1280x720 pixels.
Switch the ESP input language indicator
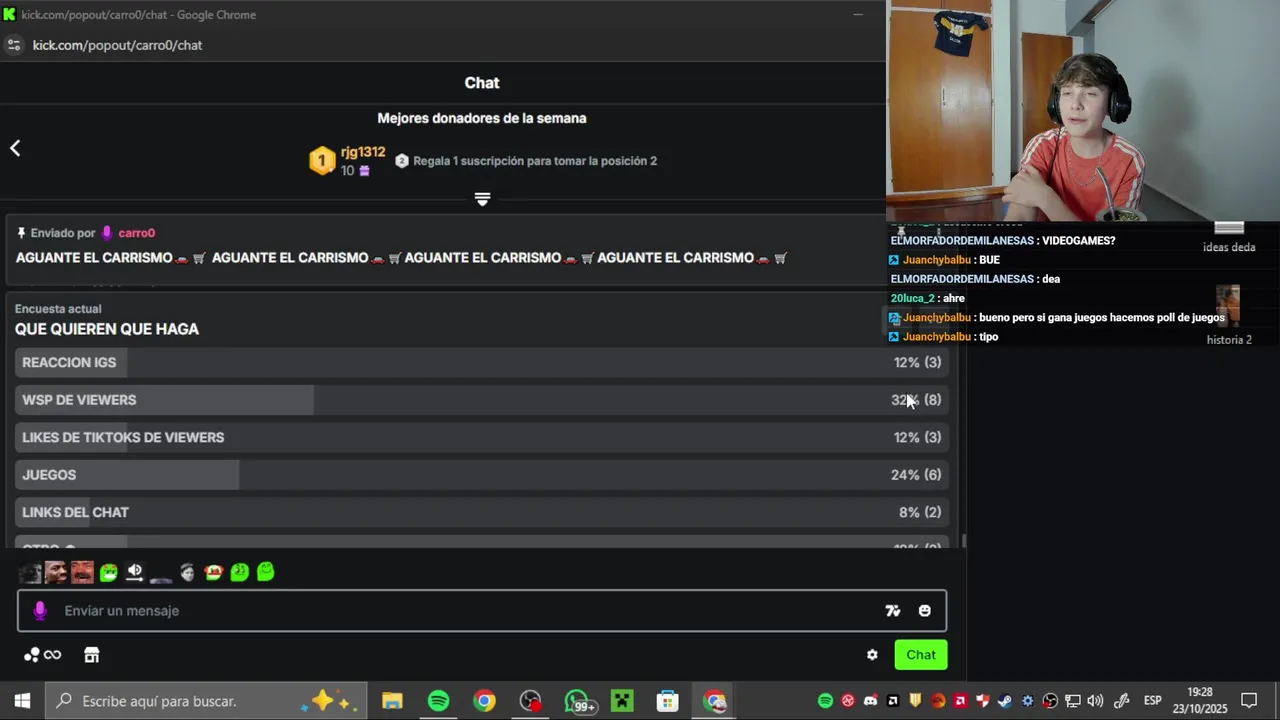point(1152,701)
